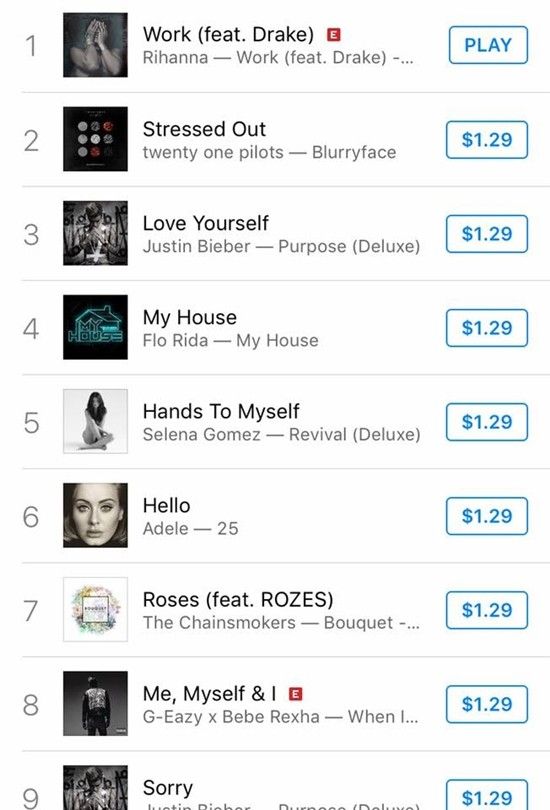The width and height of the screenshot is (550, 810).
Task: Open Selena Gomez Revival album cover
Action: [x=95, y=421]
